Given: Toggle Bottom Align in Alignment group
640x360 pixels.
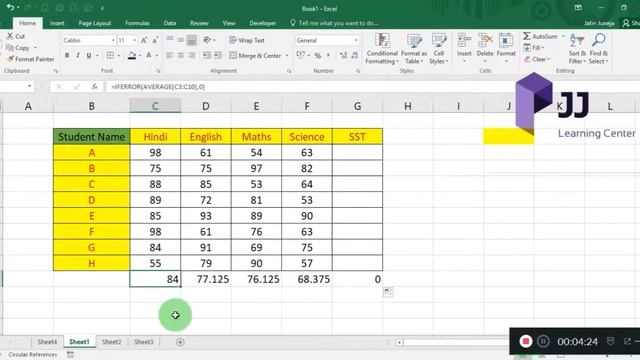Looking at the screenshot, I should coord(191,40).
